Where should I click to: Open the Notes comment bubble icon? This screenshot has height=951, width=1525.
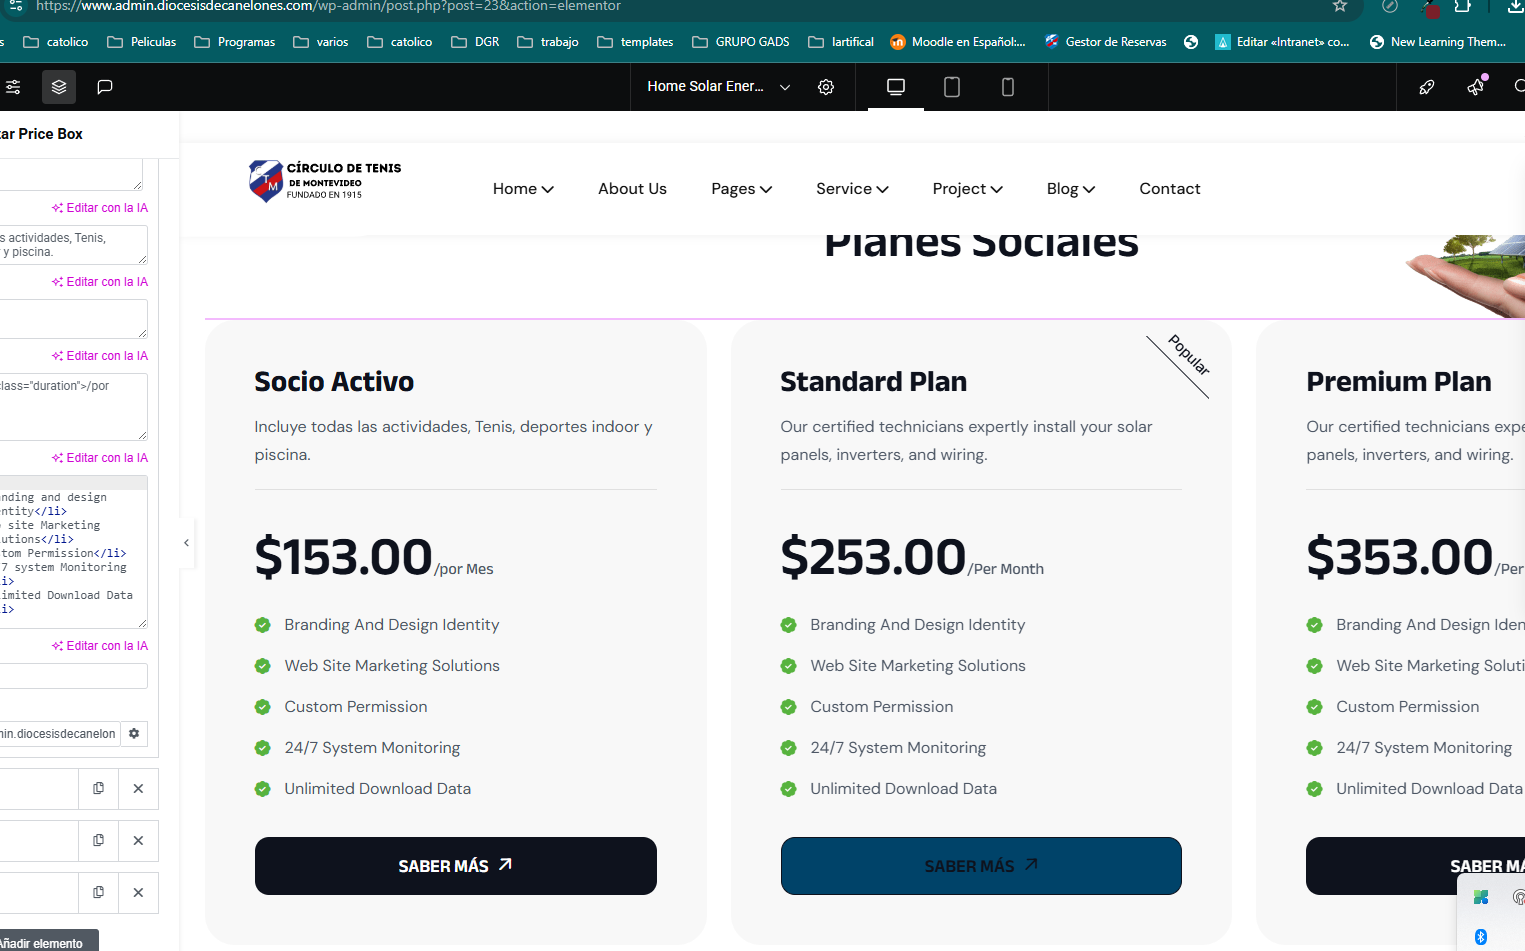click(x=104, y=87)
